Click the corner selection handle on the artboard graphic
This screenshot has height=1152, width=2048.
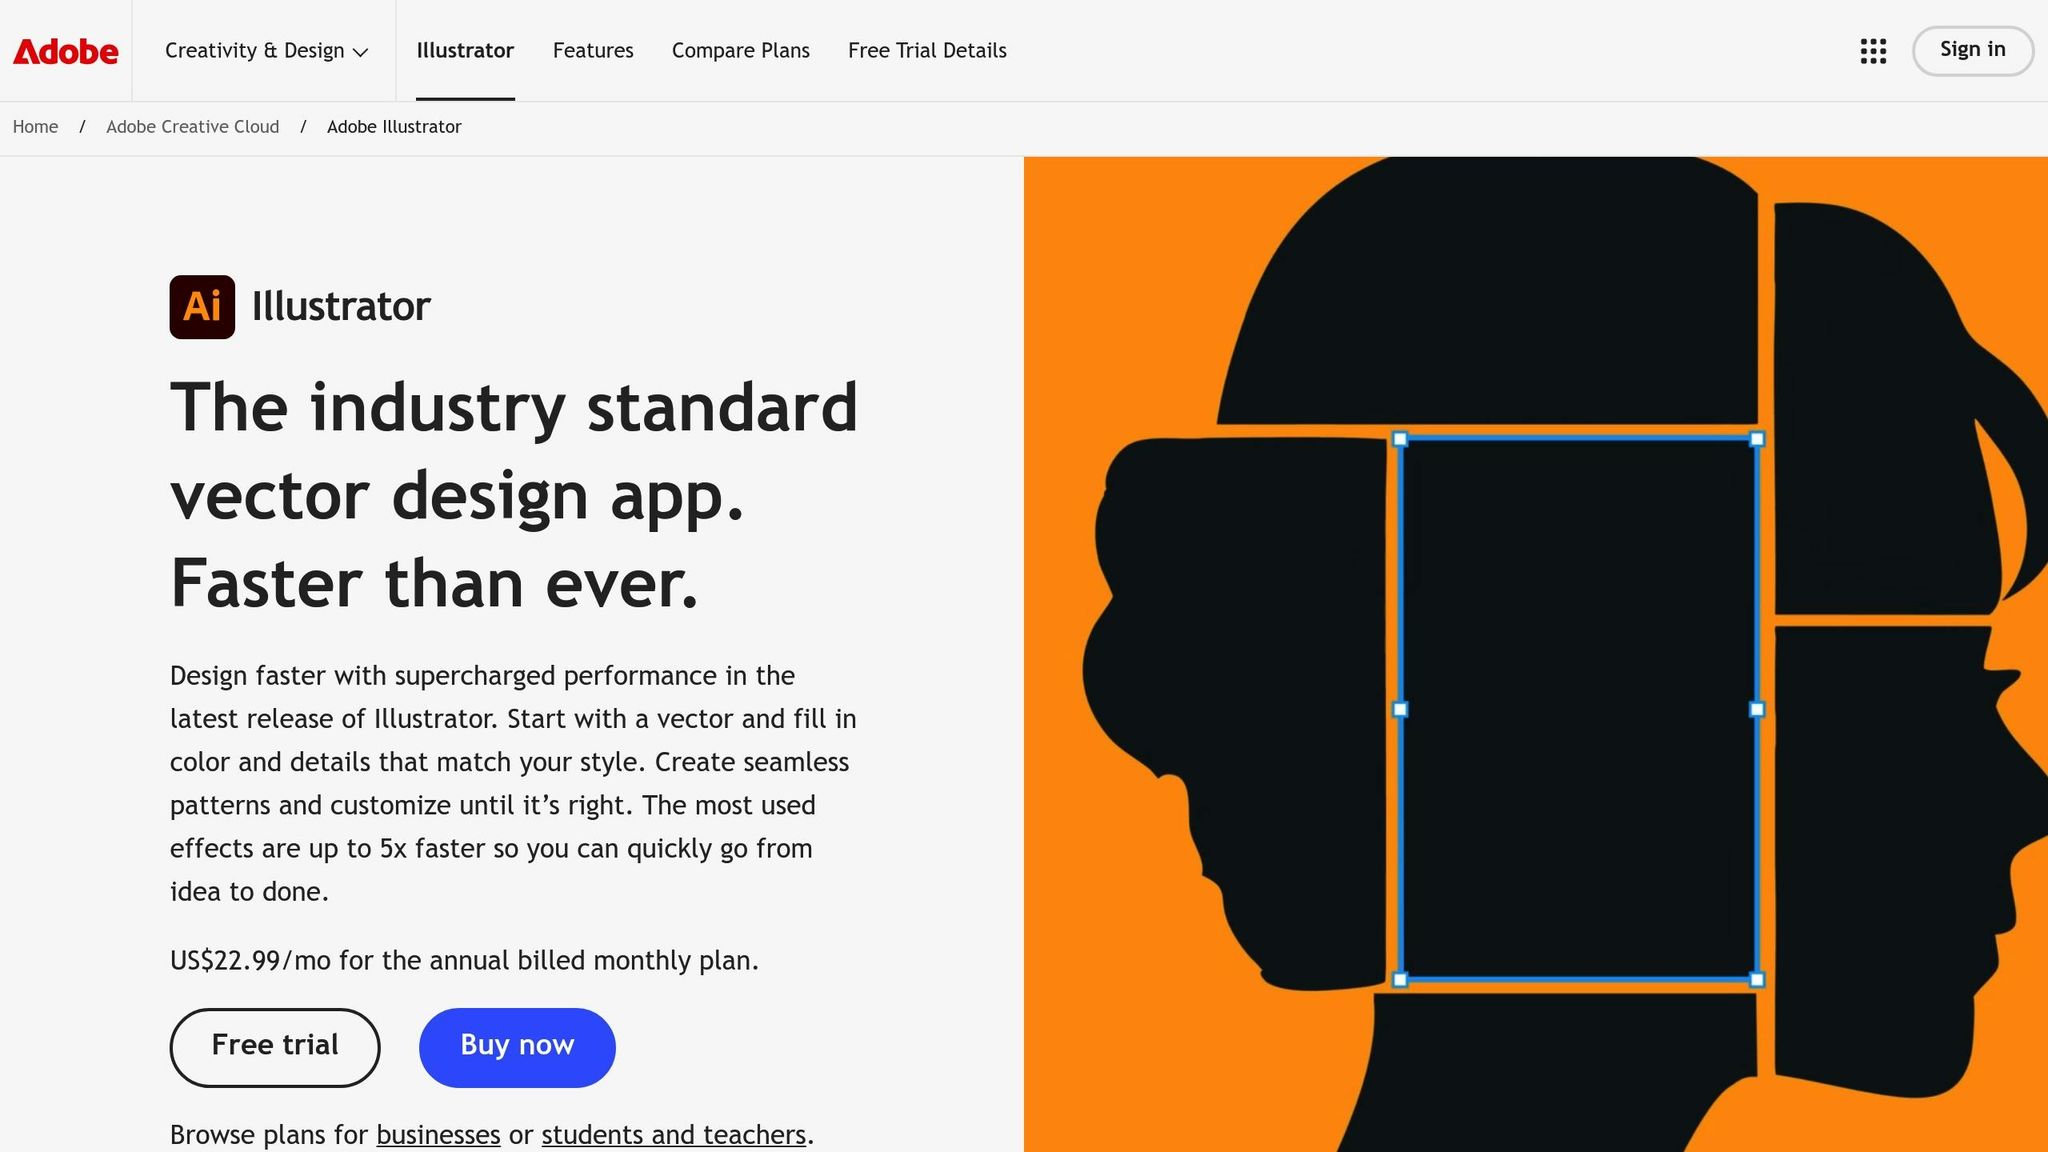click(x=1757, y=438)
